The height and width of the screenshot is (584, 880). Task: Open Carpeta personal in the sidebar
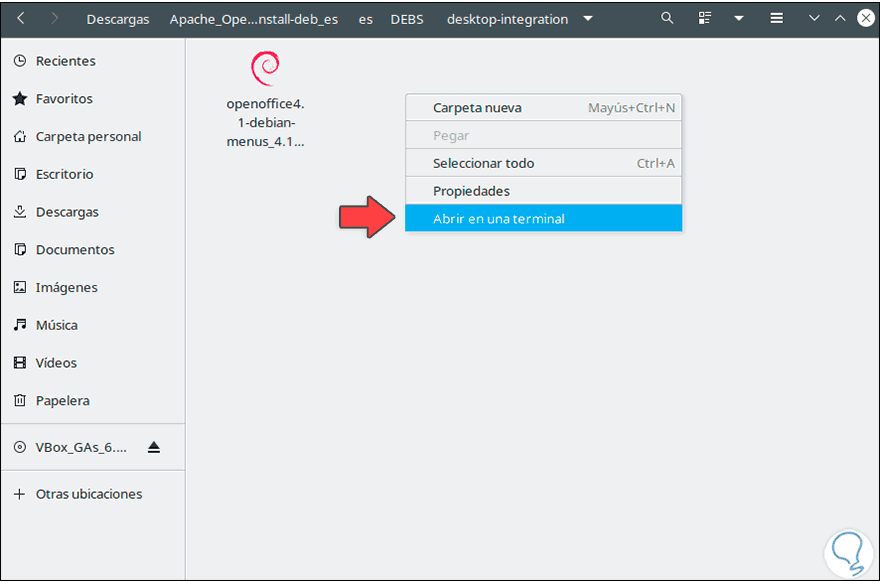click(x=88, y=136)
